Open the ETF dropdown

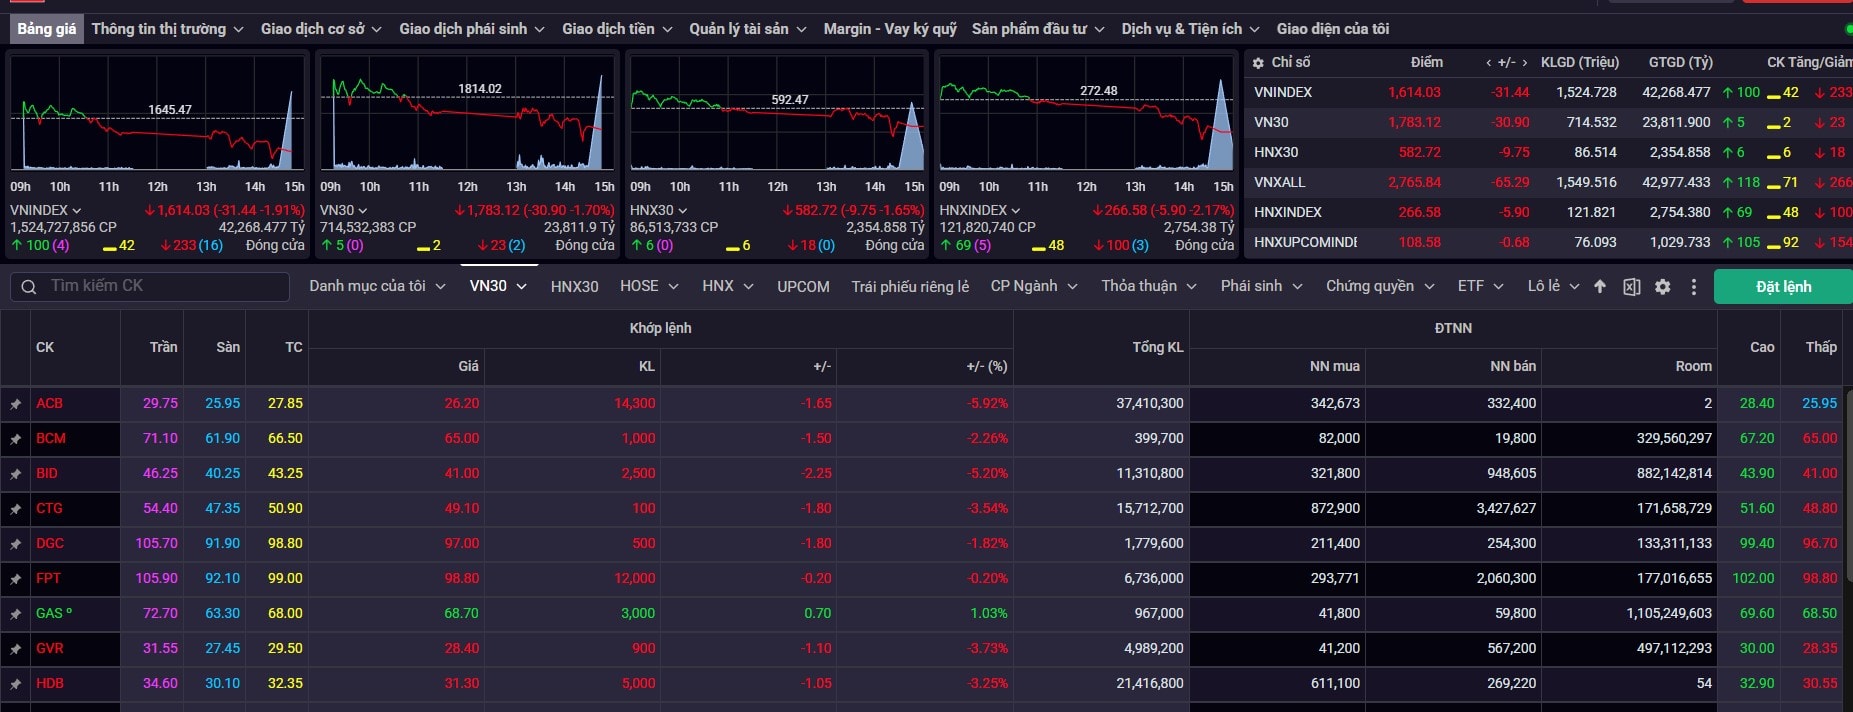click(1481, 286)
